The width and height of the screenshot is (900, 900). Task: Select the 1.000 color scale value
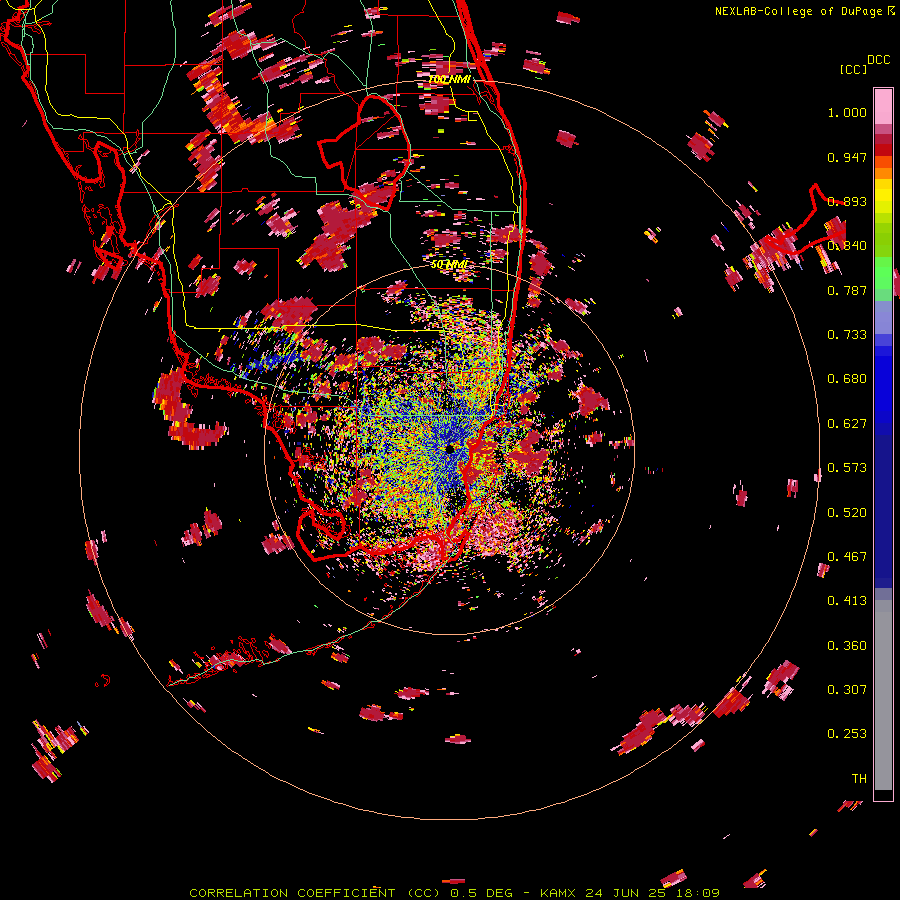click(x=847, y=112)
